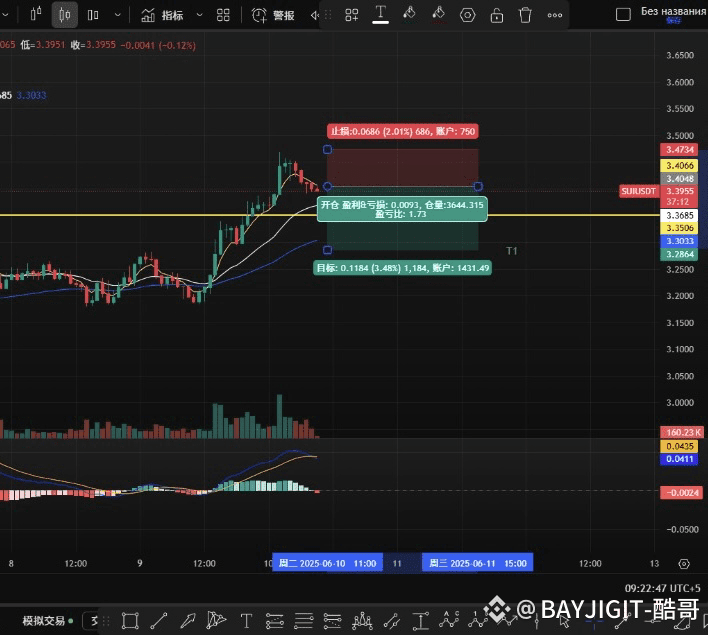708x635 pixels.
Task: Select the regression channel tool icon
Action: click(391, 621)
